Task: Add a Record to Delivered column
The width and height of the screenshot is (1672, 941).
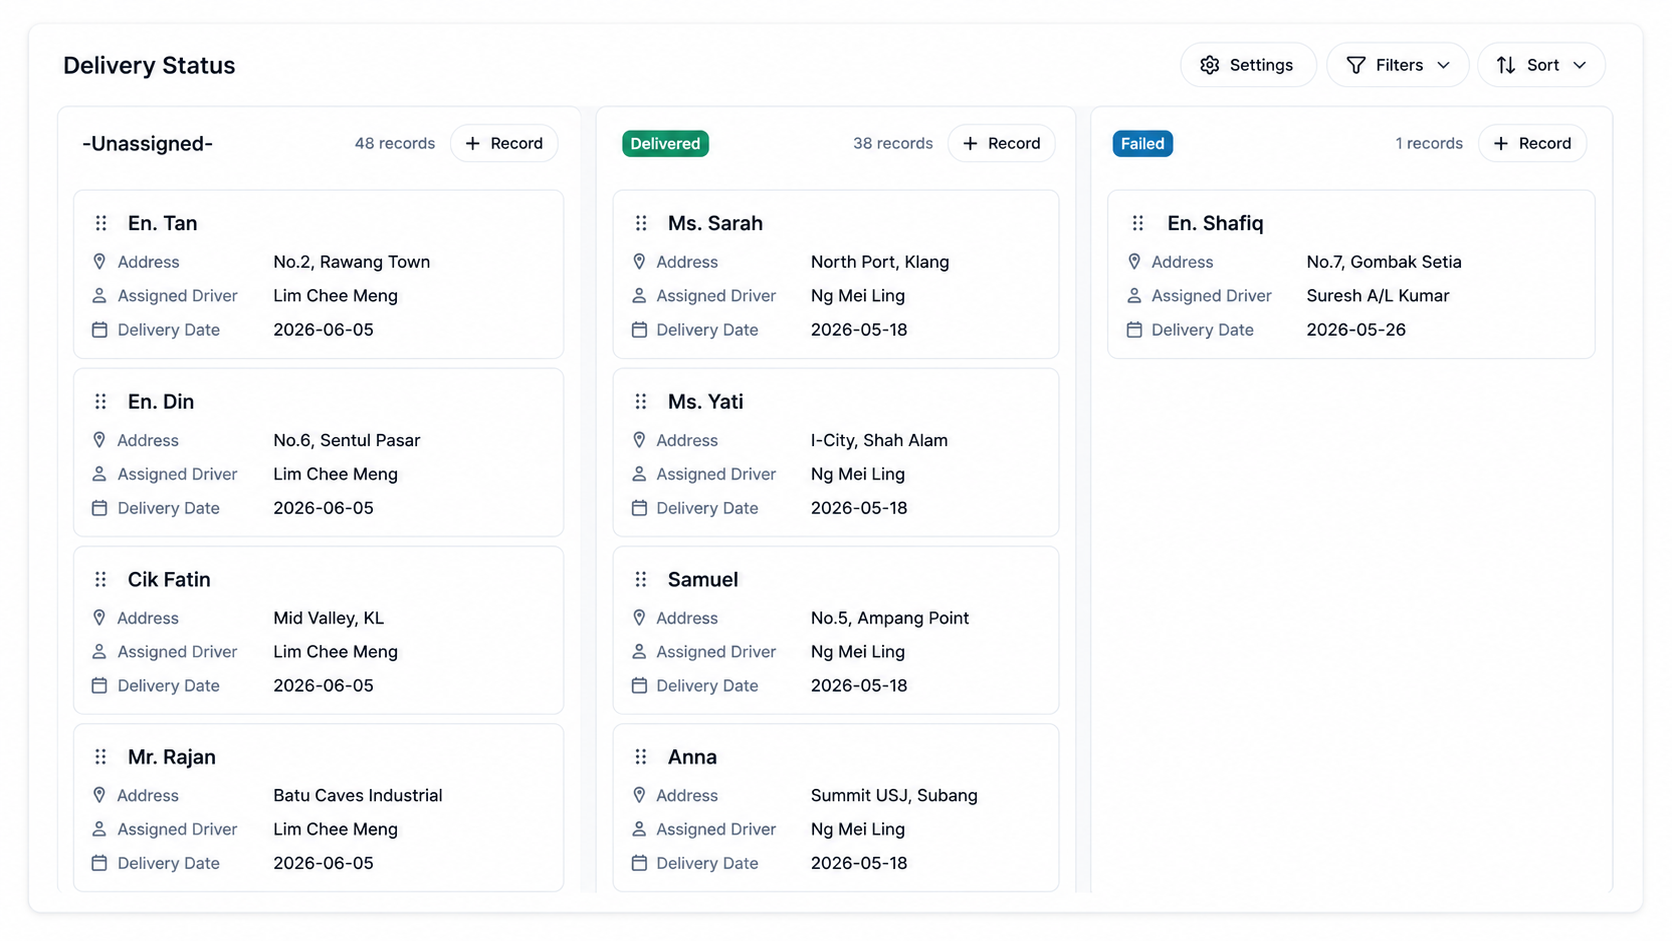Action: [x=1001, y=143]
